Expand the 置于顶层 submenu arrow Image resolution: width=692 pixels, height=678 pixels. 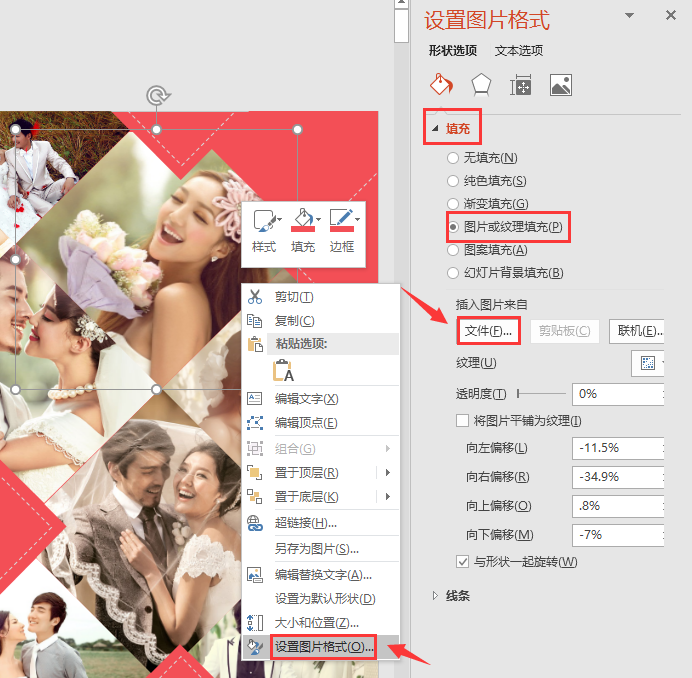(x=388, y=472)
